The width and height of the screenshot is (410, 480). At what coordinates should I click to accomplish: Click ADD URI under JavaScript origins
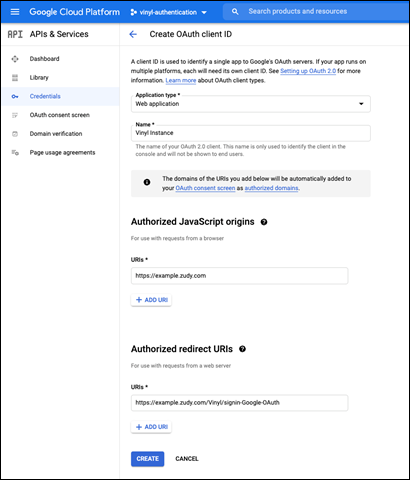coord(151,300)
